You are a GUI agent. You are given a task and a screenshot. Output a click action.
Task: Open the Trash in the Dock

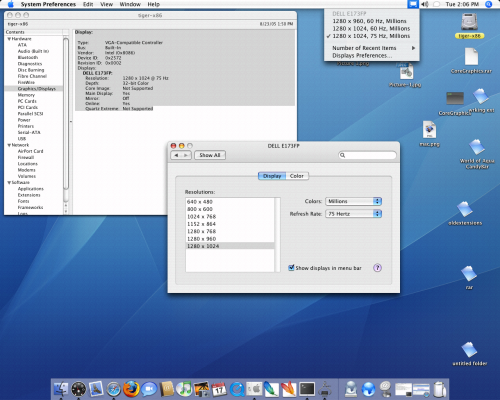click(x=440, y=389)
